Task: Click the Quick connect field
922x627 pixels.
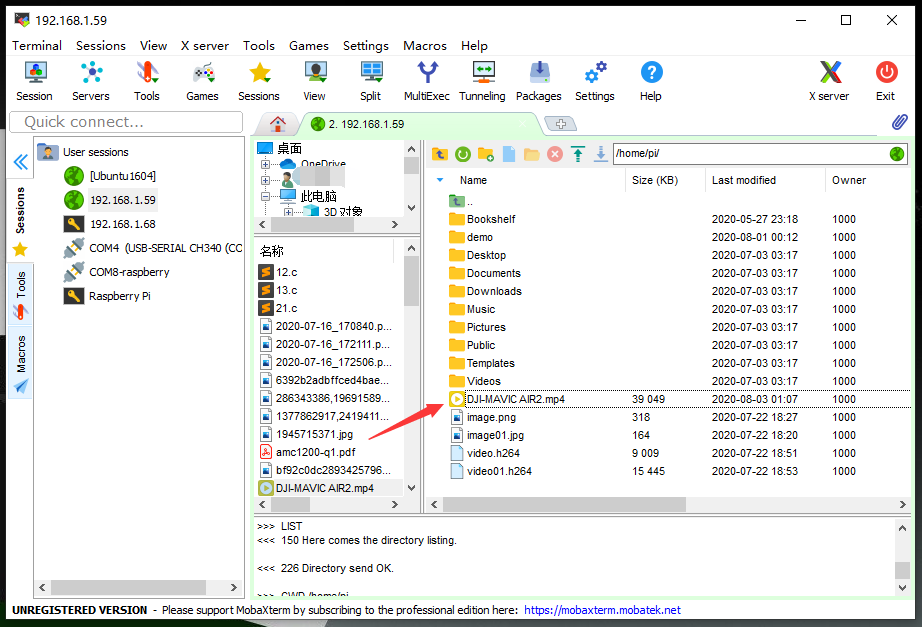Action: click(x=125, y=121)
